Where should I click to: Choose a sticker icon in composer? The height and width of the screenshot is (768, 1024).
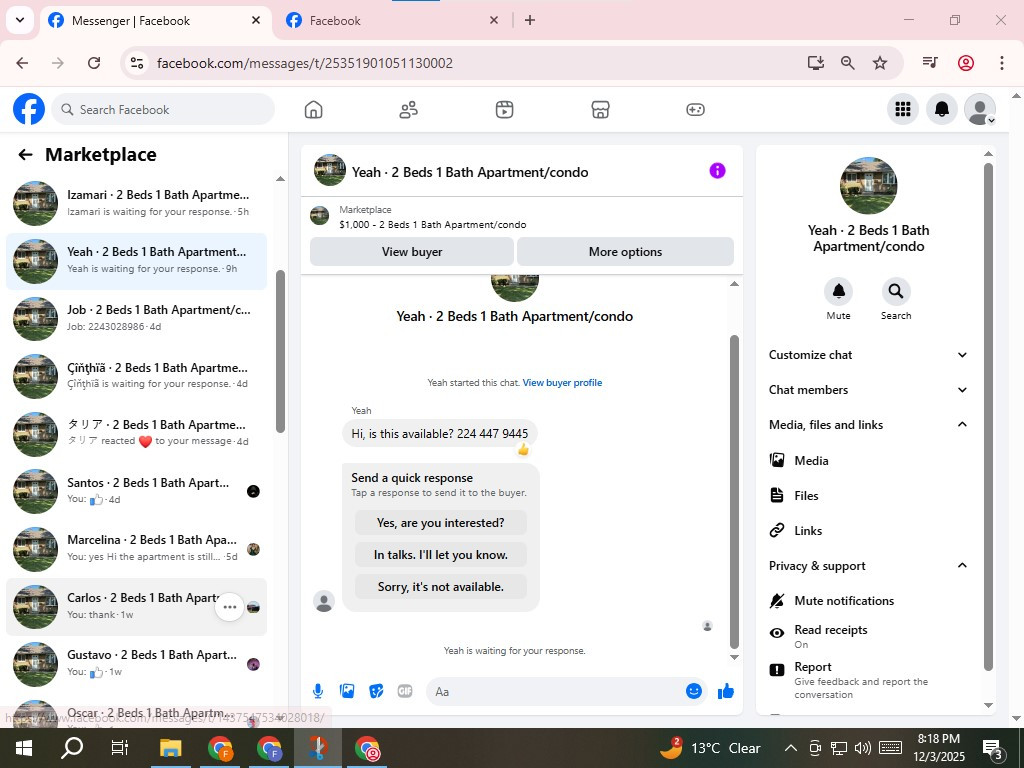(376, 691)
